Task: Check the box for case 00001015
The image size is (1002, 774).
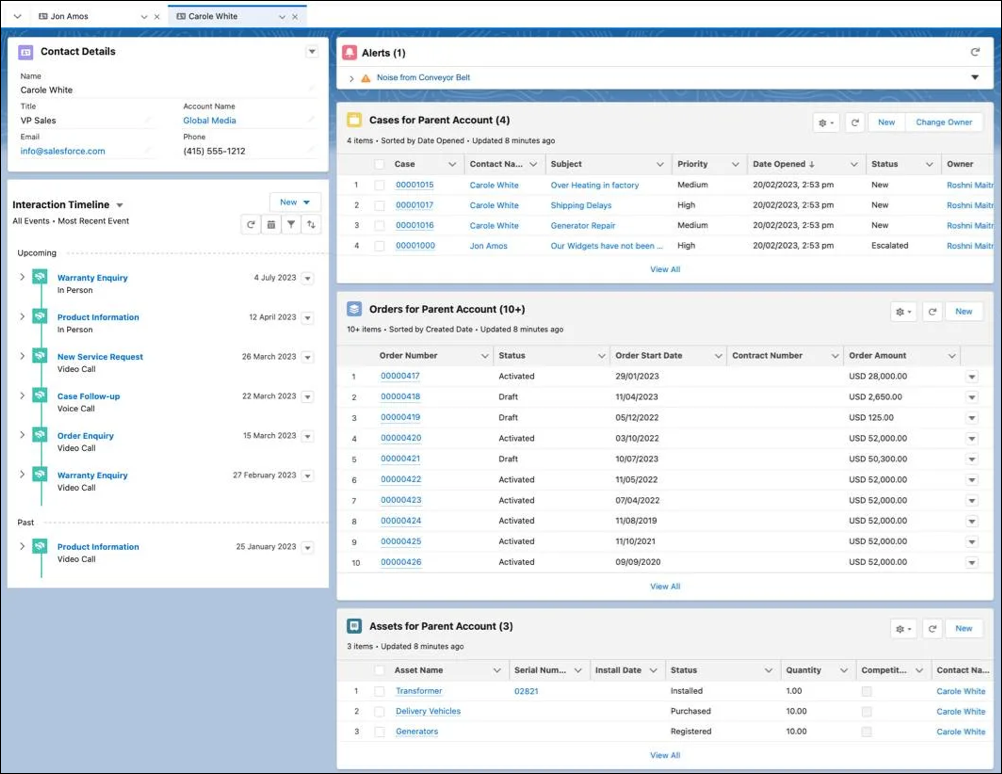Action: click(x=380, y=185)
